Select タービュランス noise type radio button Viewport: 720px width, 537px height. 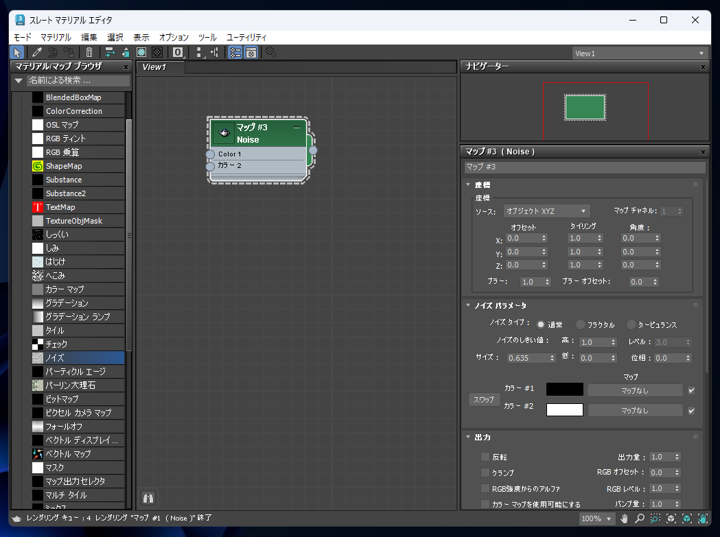pos(631,325)
